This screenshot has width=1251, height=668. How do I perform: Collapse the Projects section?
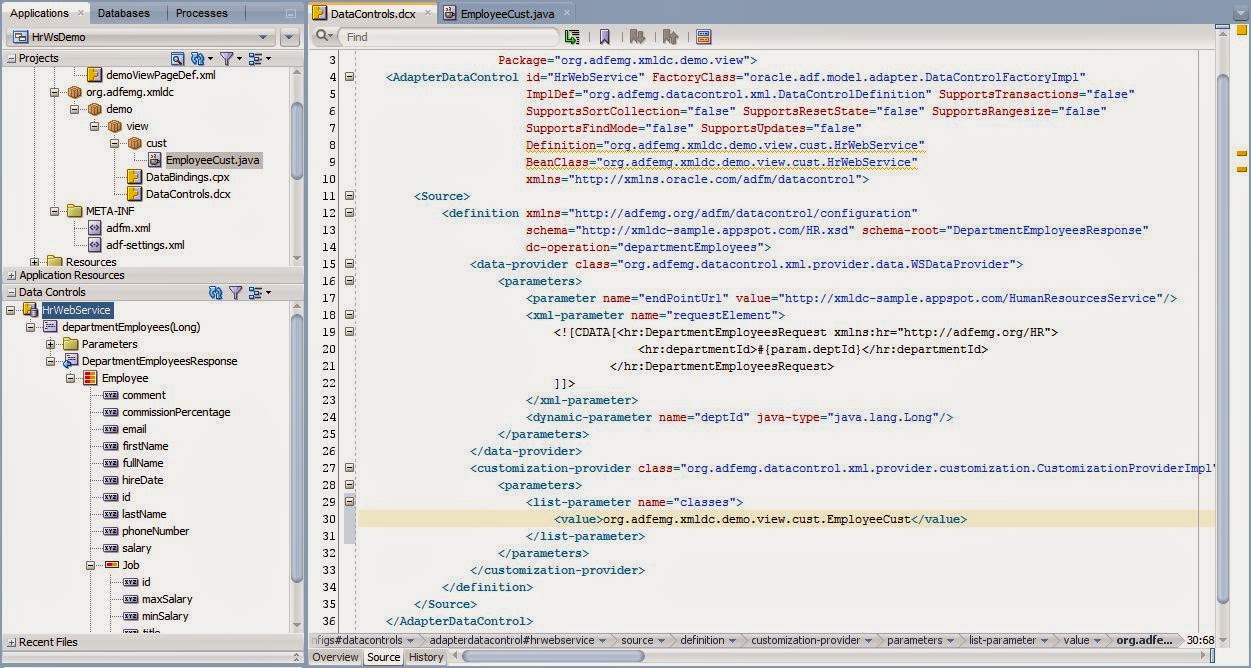[x=11, y=59]
